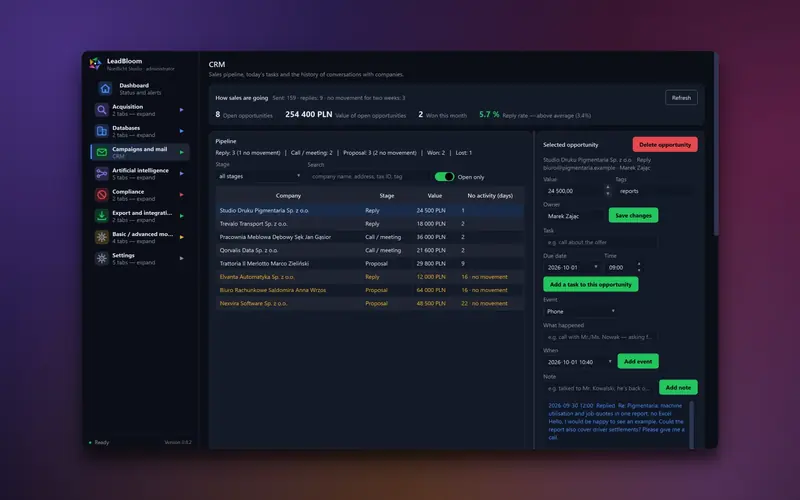Expand the Compliance section arrow

[x=181, y=194]
